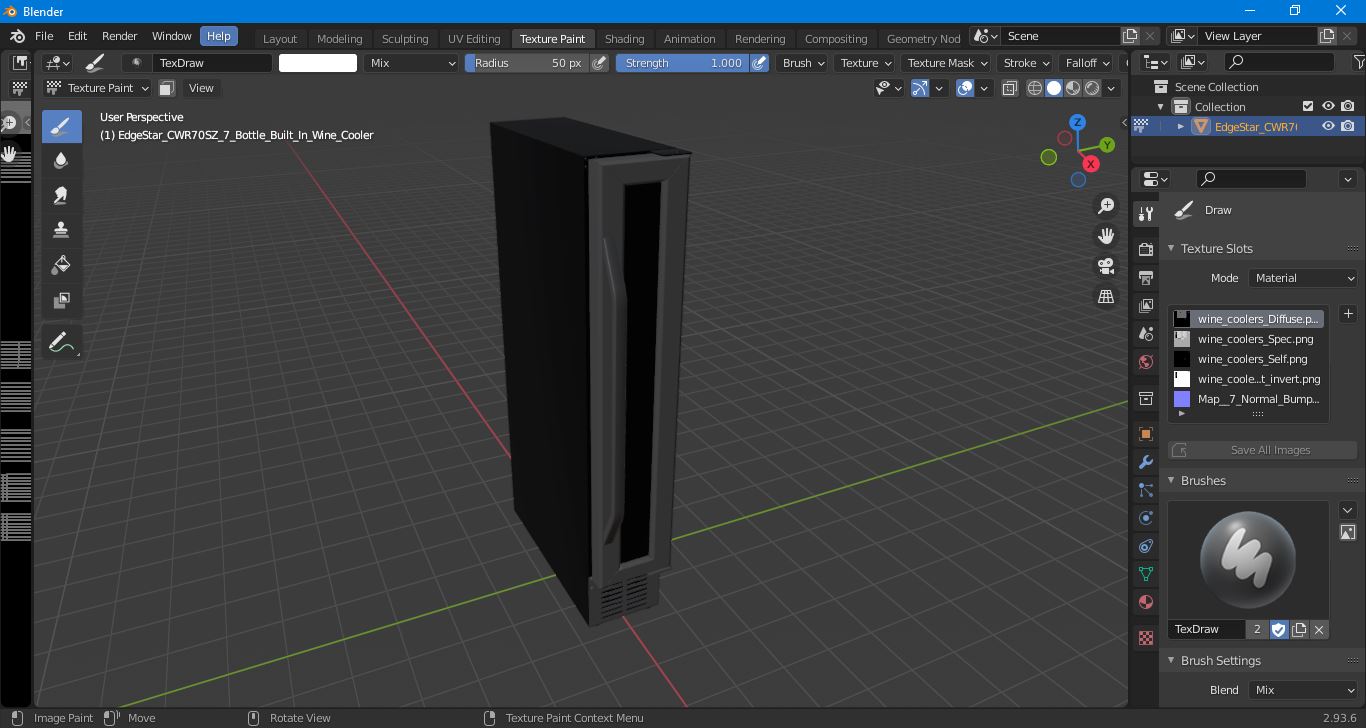Open the Render menu
The image size is (1366, 728).
coord(119,36)
